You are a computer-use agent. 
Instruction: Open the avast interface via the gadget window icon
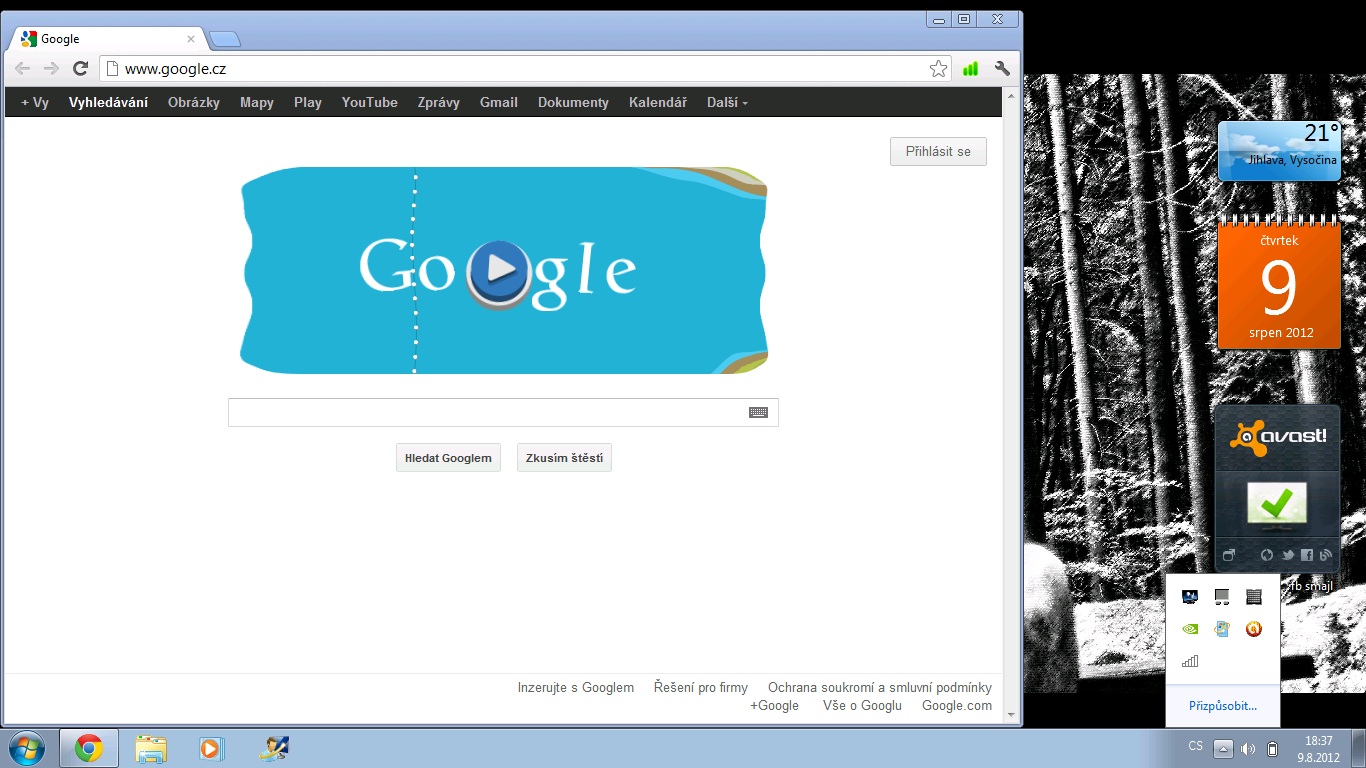1229,555
